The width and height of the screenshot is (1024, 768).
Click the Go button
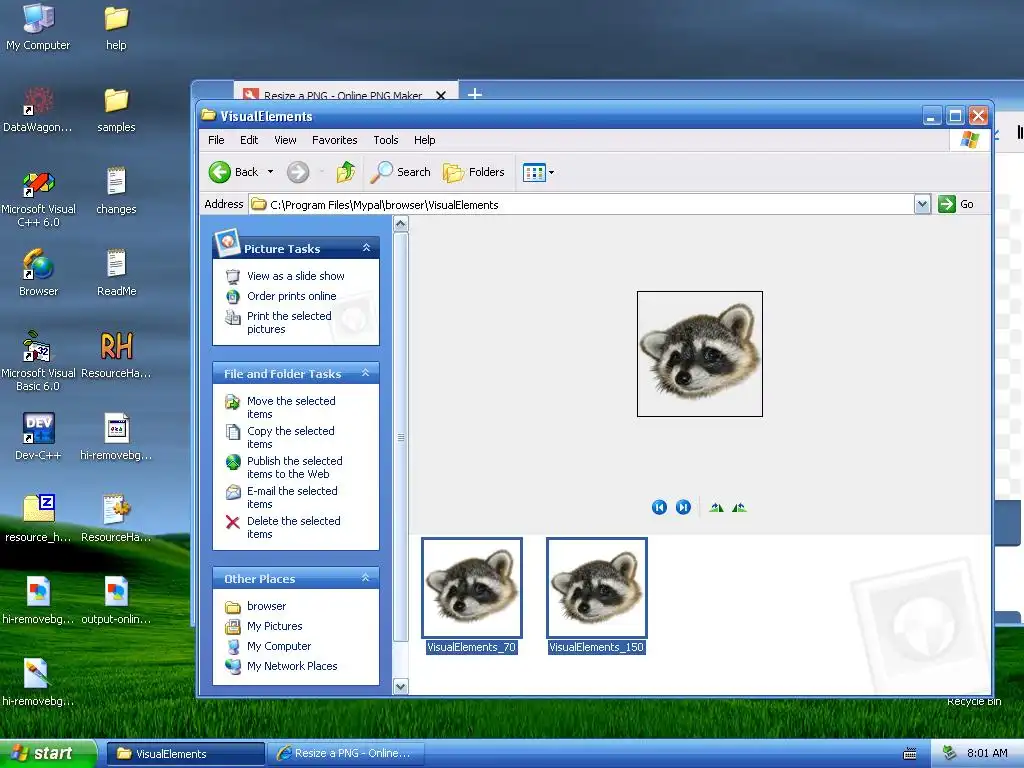[956, 204]
